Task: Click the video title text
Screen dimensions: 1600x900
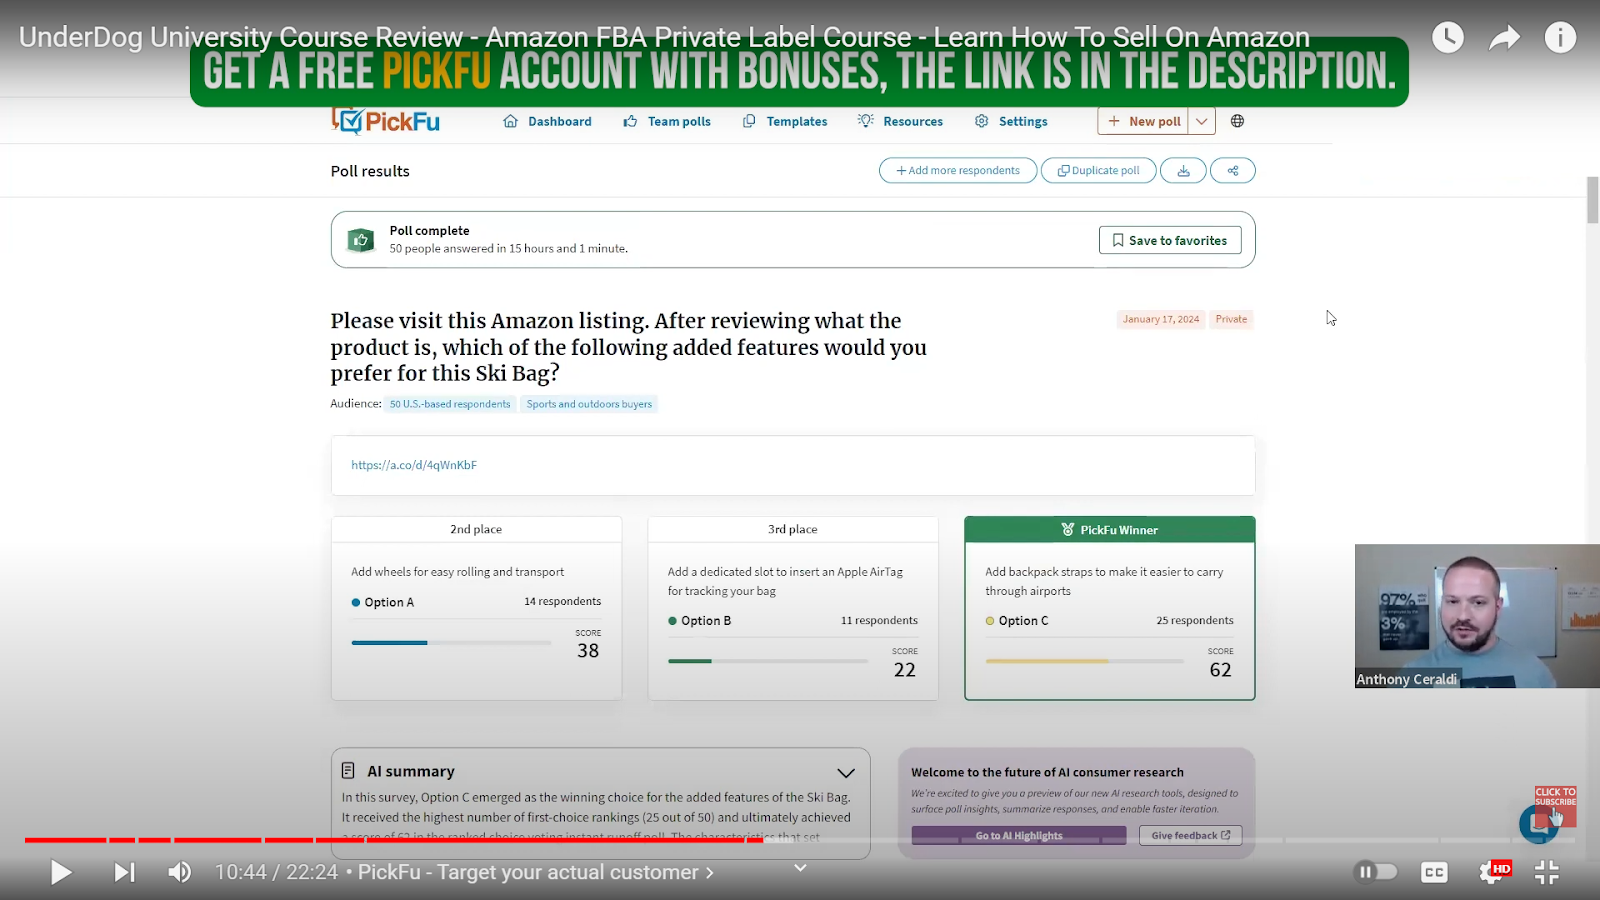Action: coord(664,37)
